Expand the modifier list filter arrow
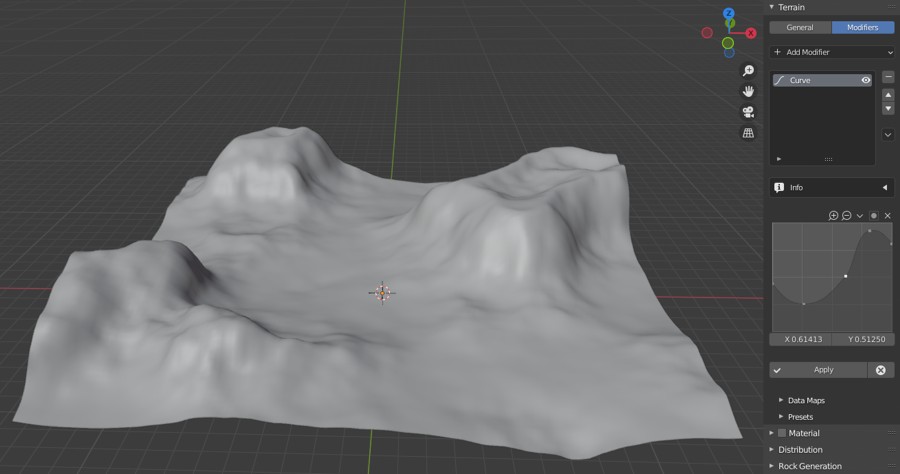Viewport: 900px width, 474px height. point(779,159)
